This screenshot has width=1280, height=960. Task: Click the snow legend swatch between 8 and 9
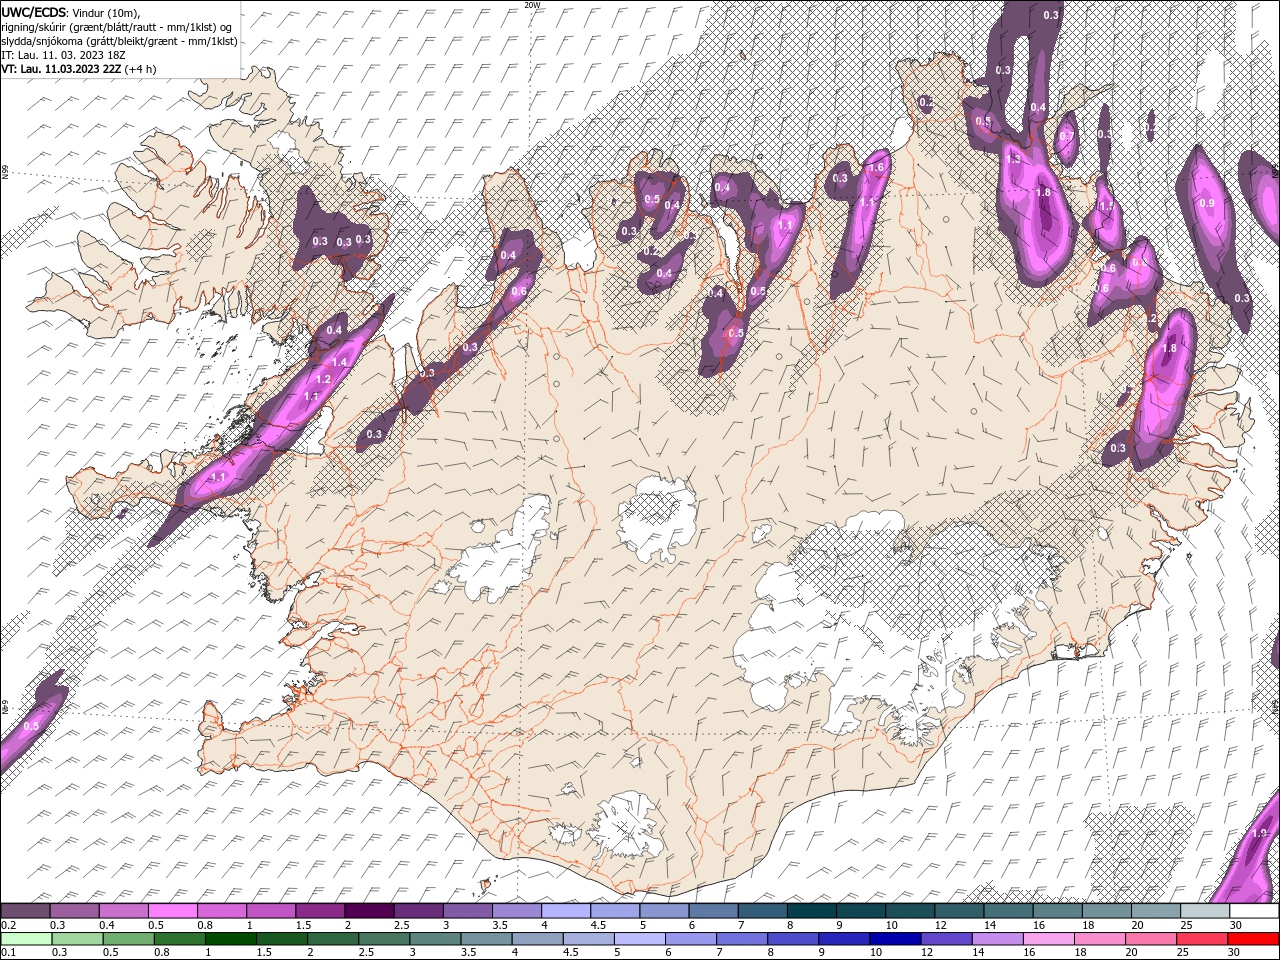[x=812, y=911]
